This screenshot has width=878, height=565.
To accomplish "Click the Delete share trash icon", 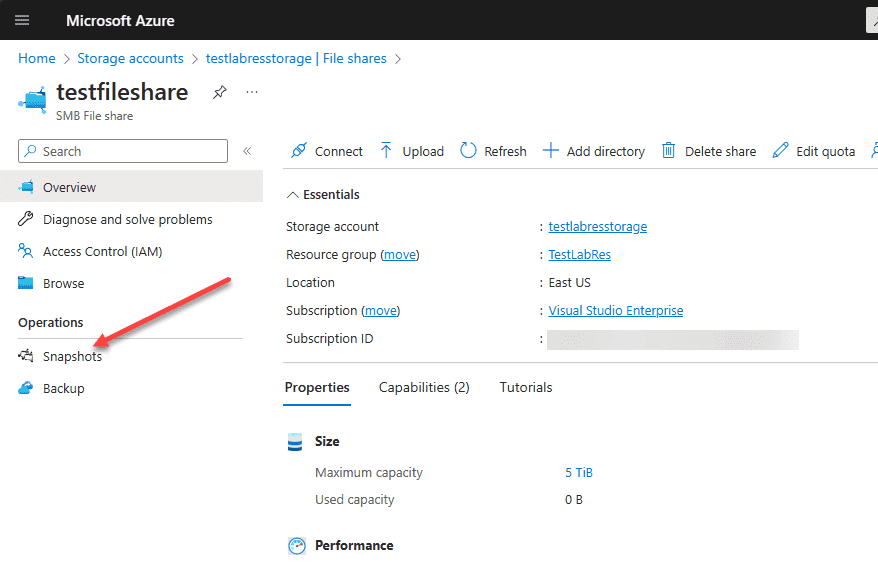I will pos(669,150).
